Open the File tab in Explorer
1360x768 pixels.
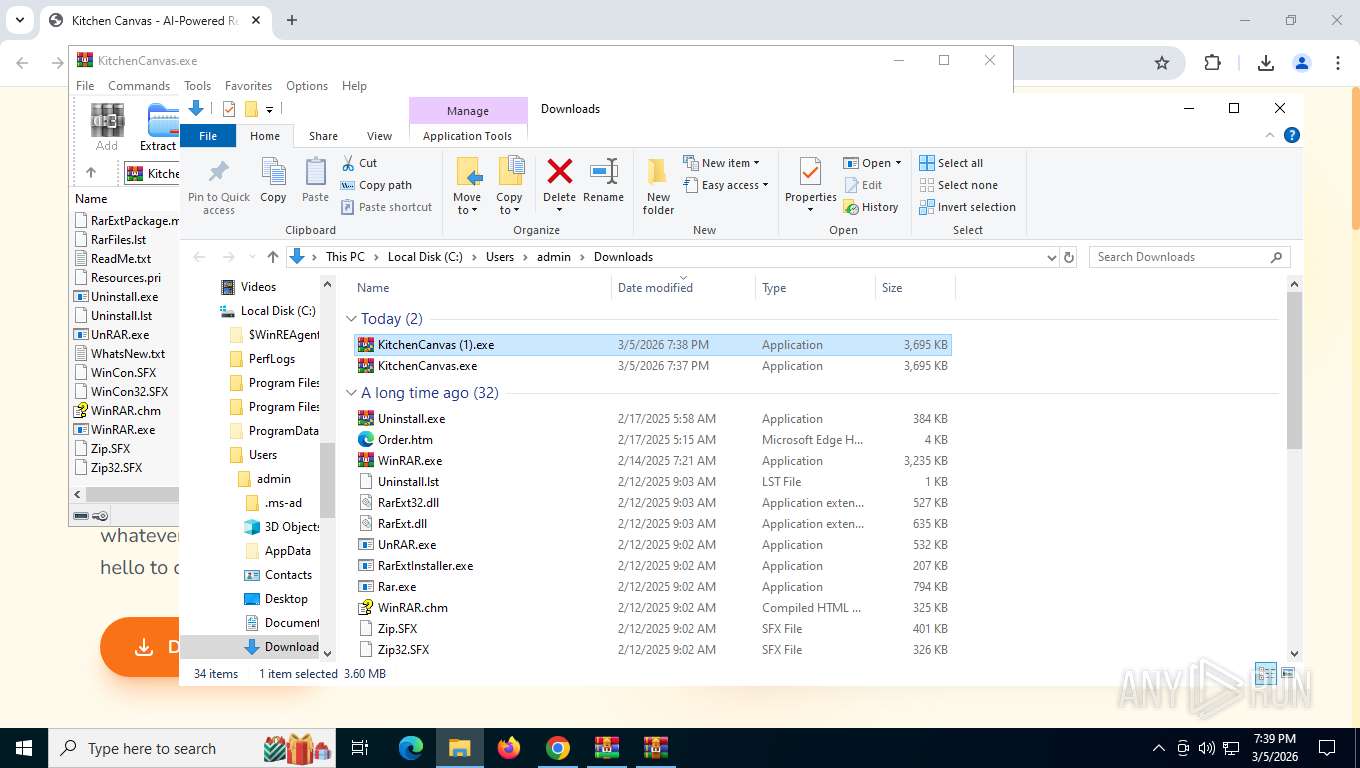(x=208, y=136)
